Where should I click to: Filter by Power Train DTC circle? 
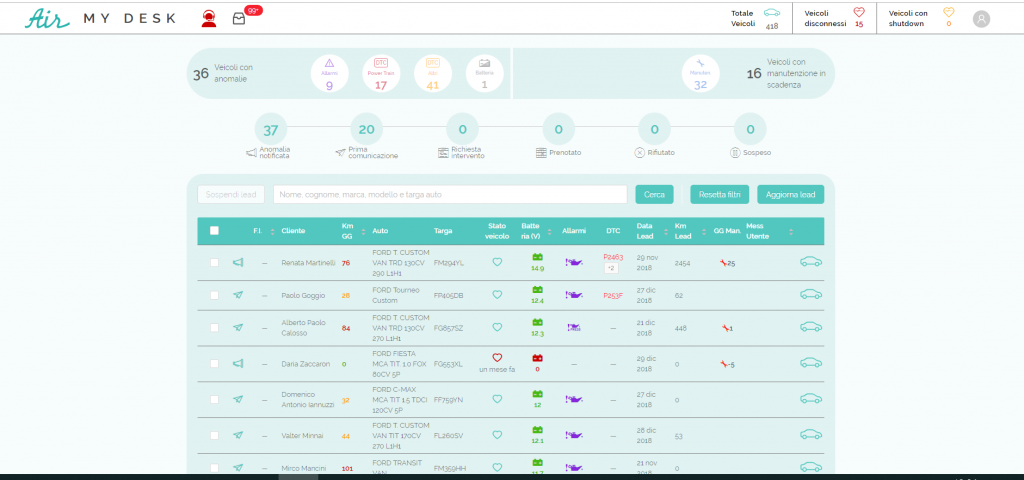381,73
